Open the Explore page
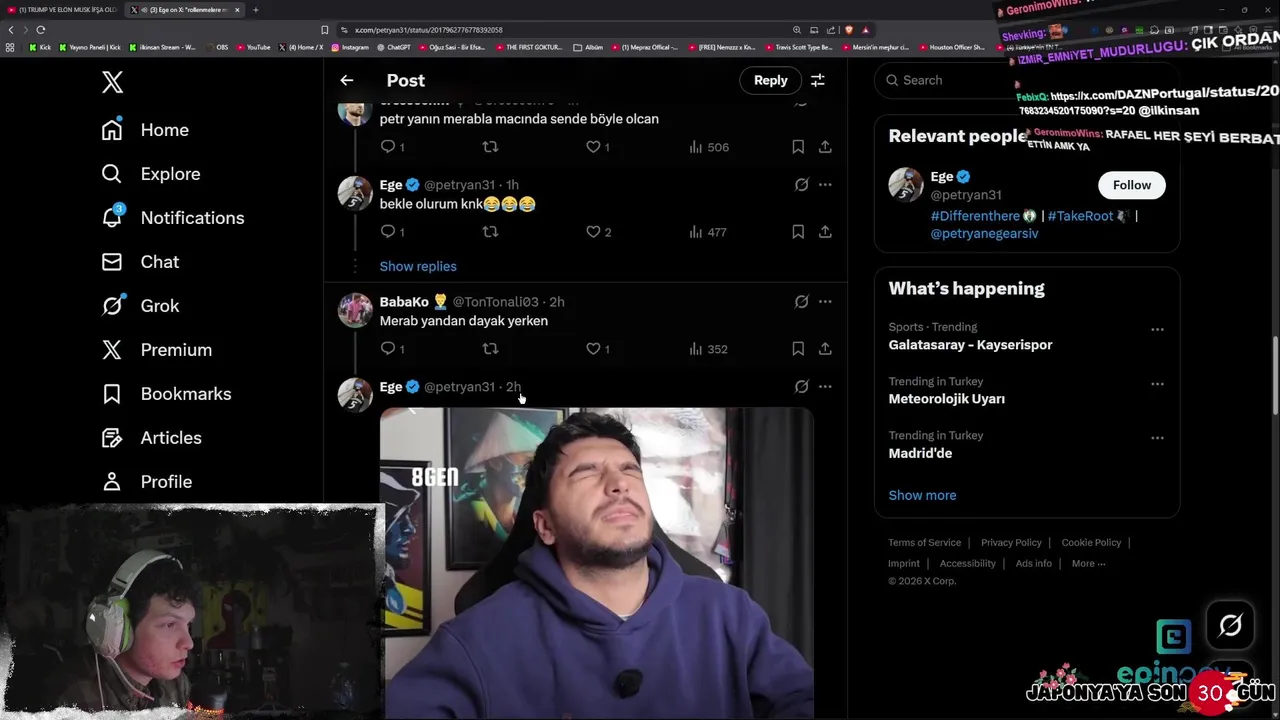Viewport: 1280px width, 720px height. coord(151,174)
